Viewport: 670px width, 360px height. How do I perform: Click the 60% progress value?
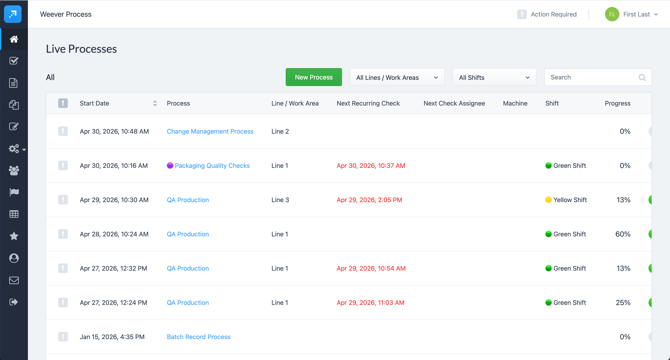click(623, 234)
